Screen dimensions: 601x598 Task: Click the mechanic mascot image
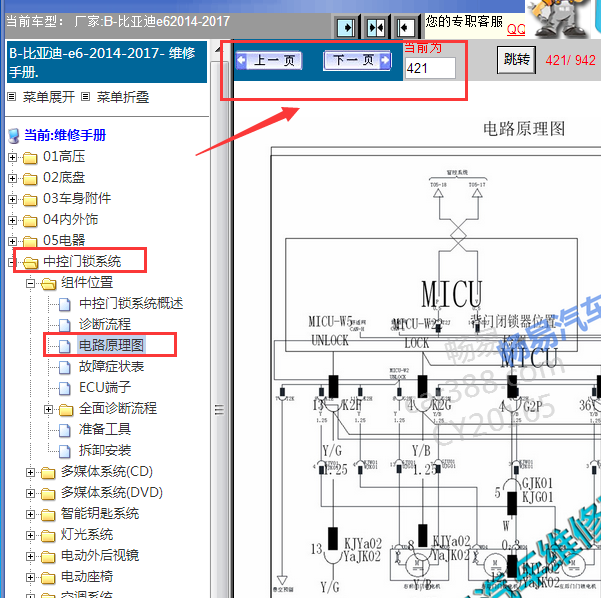[560, 18]
